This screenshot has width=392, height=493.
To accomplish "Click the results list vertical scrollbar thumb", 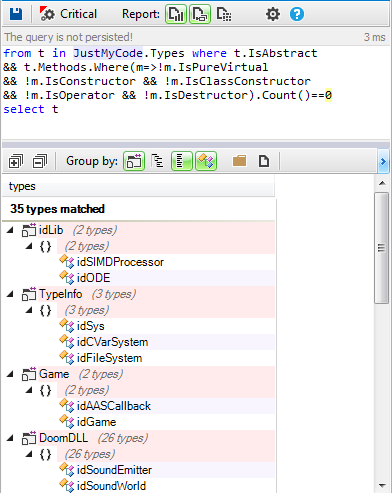I will coord(381,248).
